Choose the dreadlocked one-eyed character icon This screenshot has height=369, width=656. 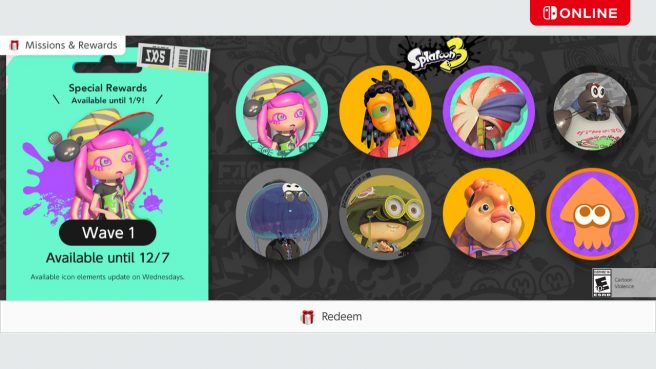385,111
